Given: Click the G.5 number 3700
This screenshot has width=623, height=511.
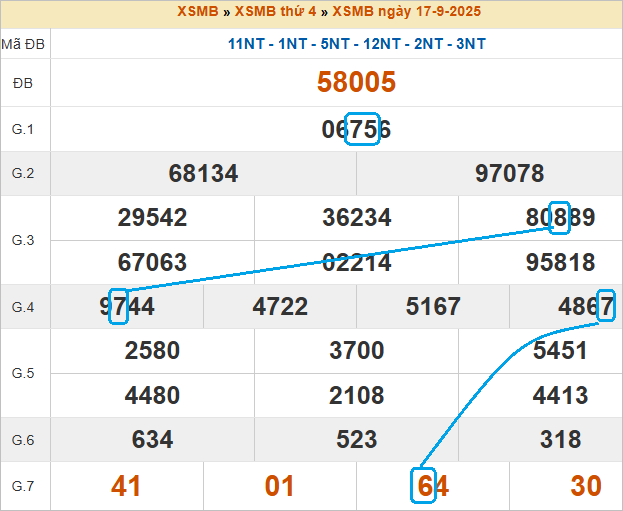Looking at the screenshot, I should [356, 351].
